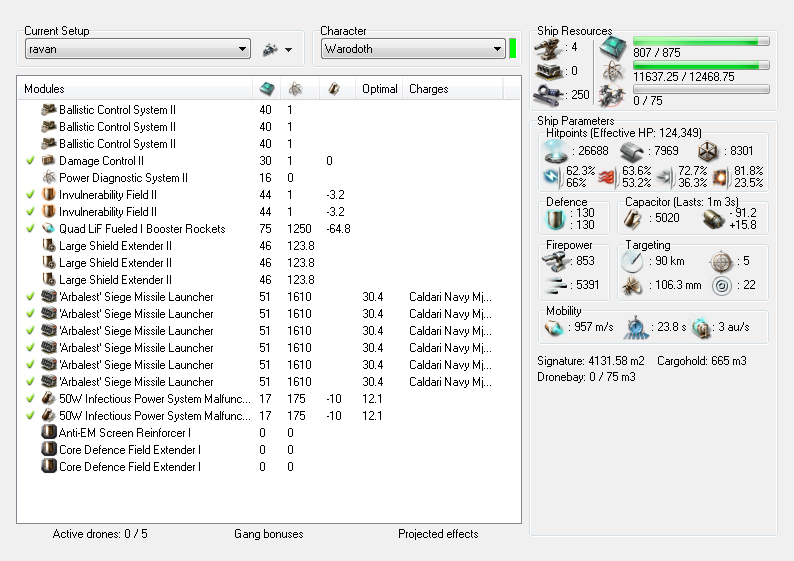Click the structure hull hitpoints icon
Screen dimensions: 794x561
coord(708,151)
